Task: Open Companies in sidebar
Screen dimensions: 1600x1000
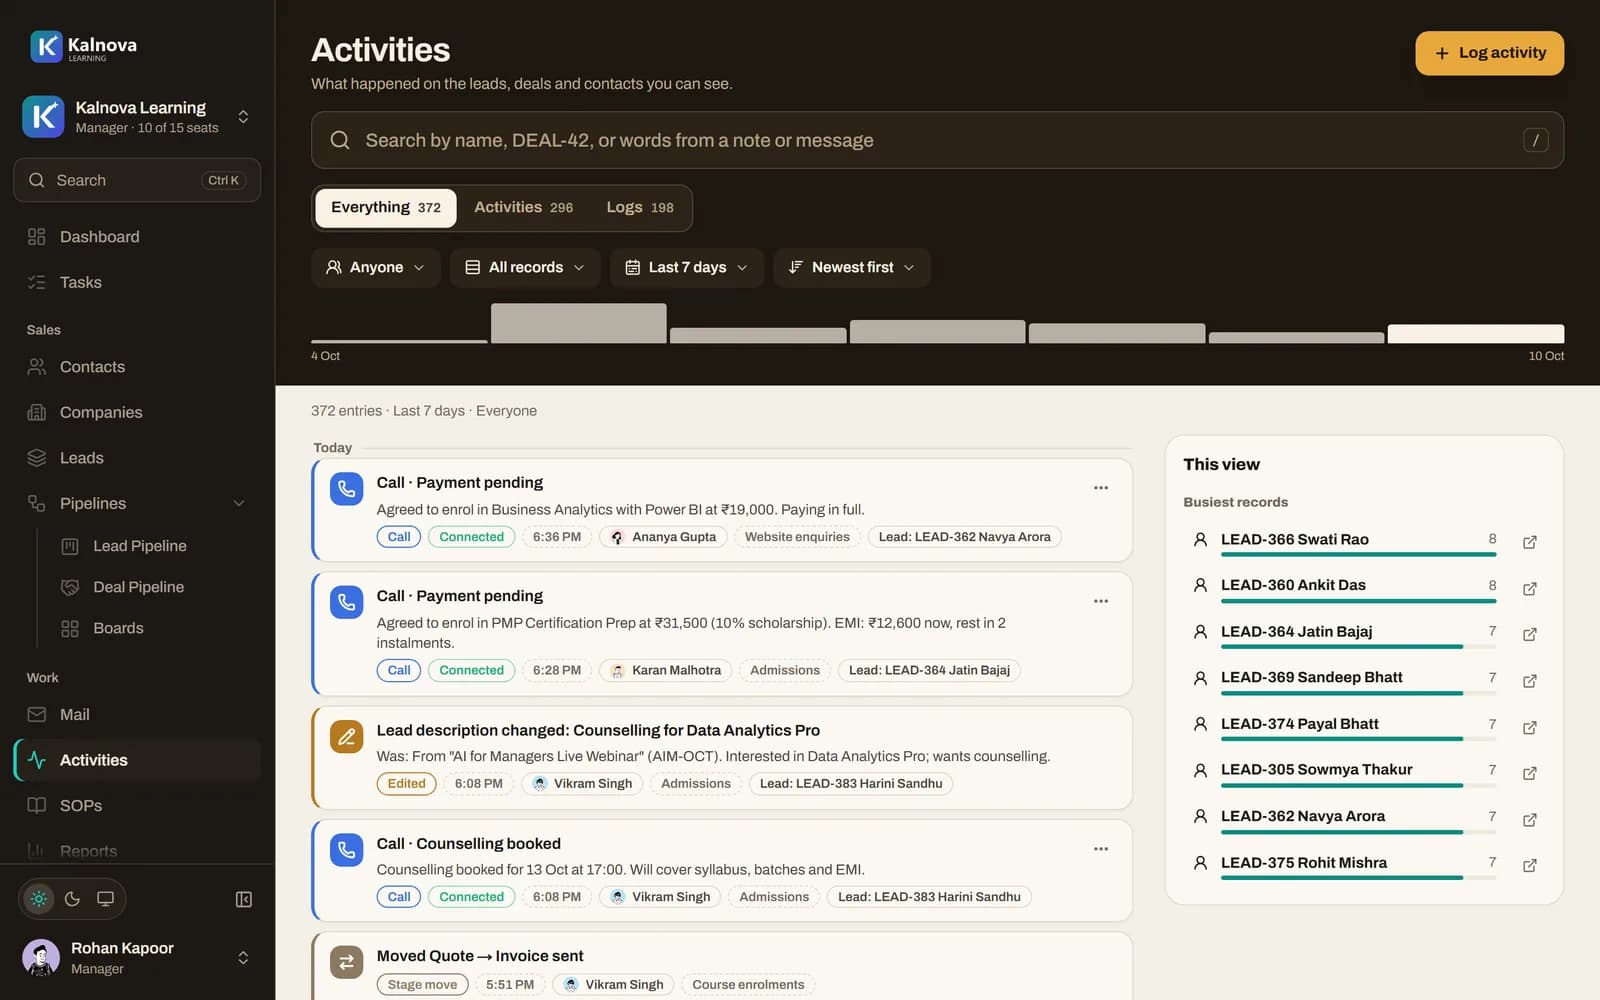Action: (137, 412)
